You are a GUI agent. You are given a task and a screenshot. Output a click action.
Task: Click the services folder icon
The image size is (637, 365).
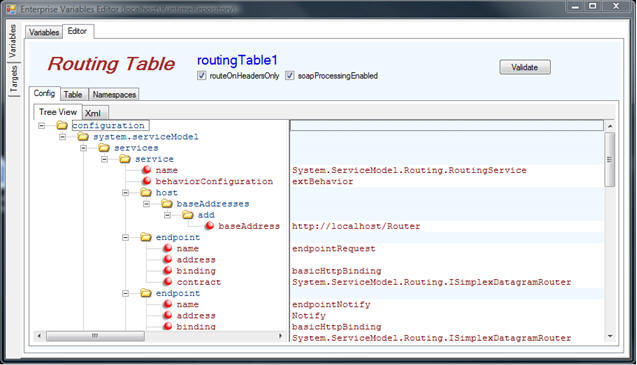click(104, 148)
